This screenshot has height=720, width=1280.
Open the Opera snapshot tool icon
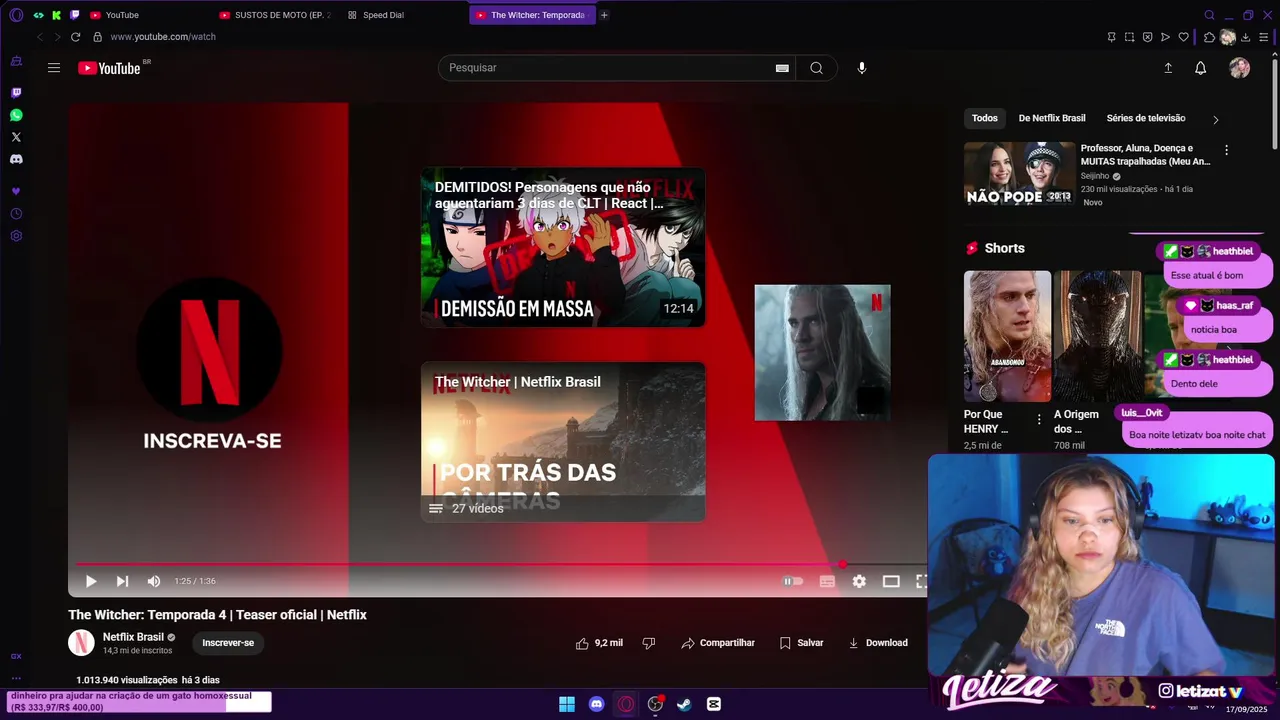1129,37
